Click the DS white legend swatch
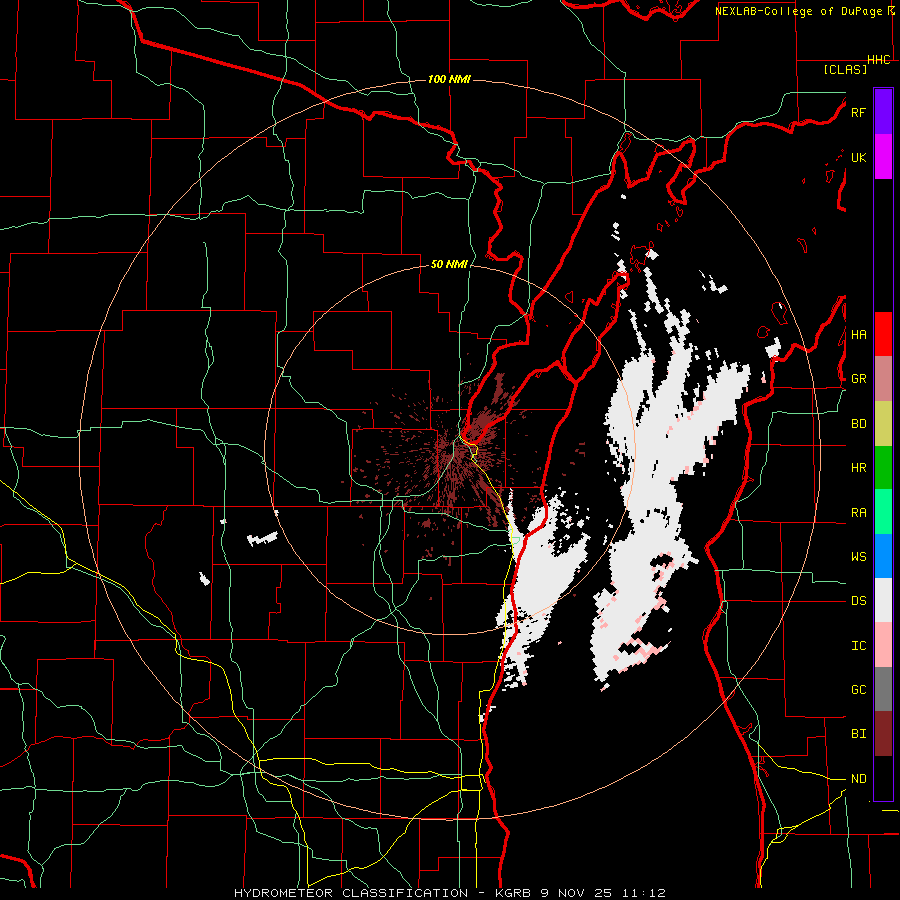This screenshot has height=900, width=900. pyautogui.click(x=883, y=600)
